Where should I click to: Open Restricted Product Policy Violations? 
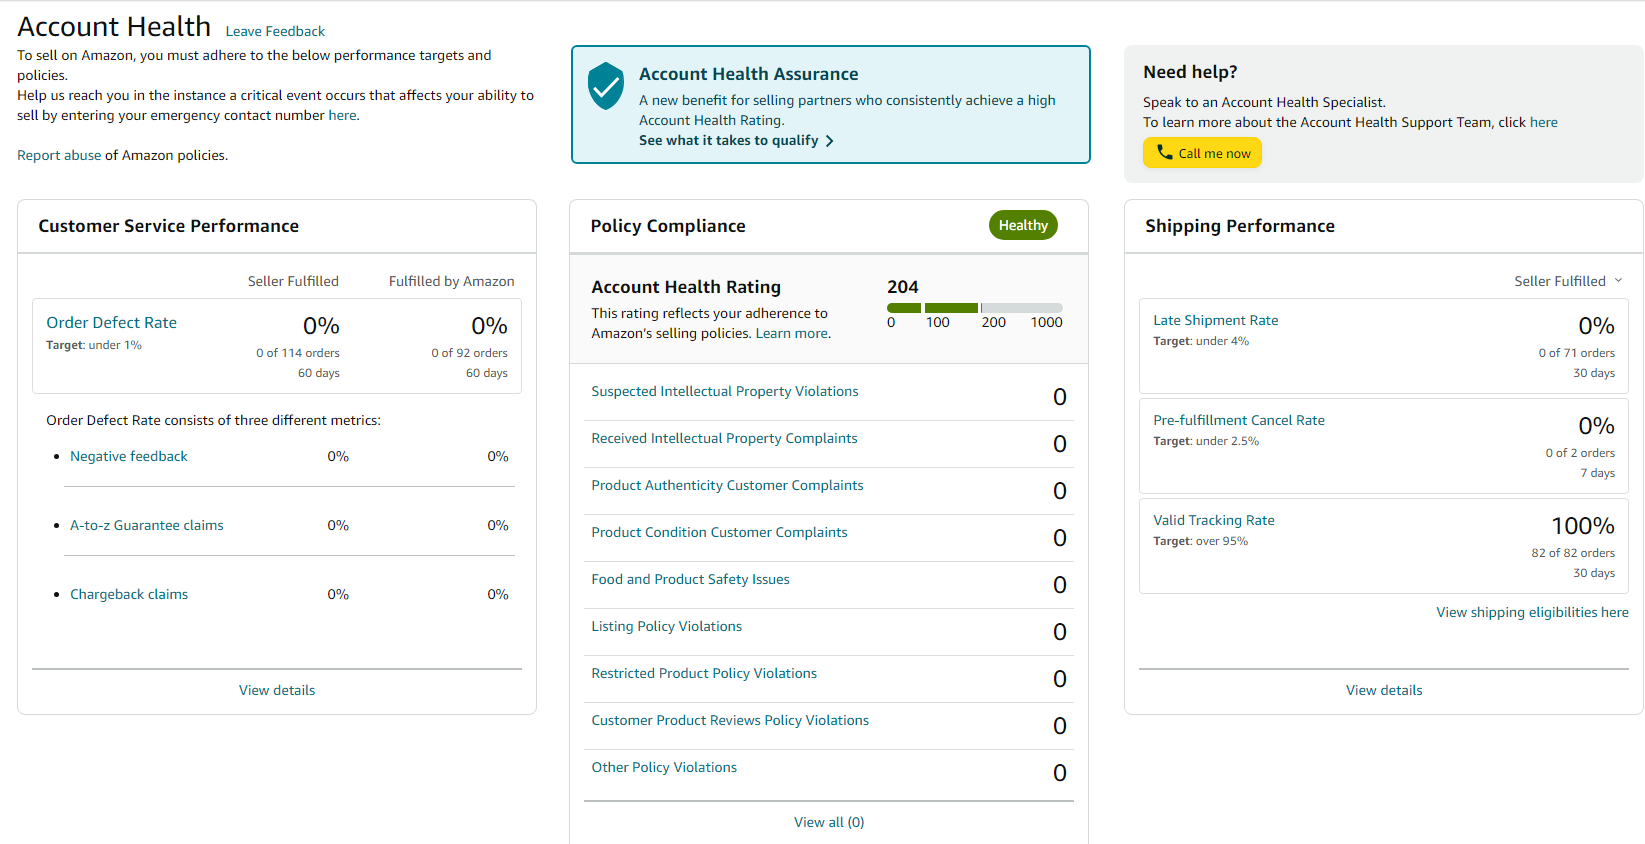tap(704, 673)
